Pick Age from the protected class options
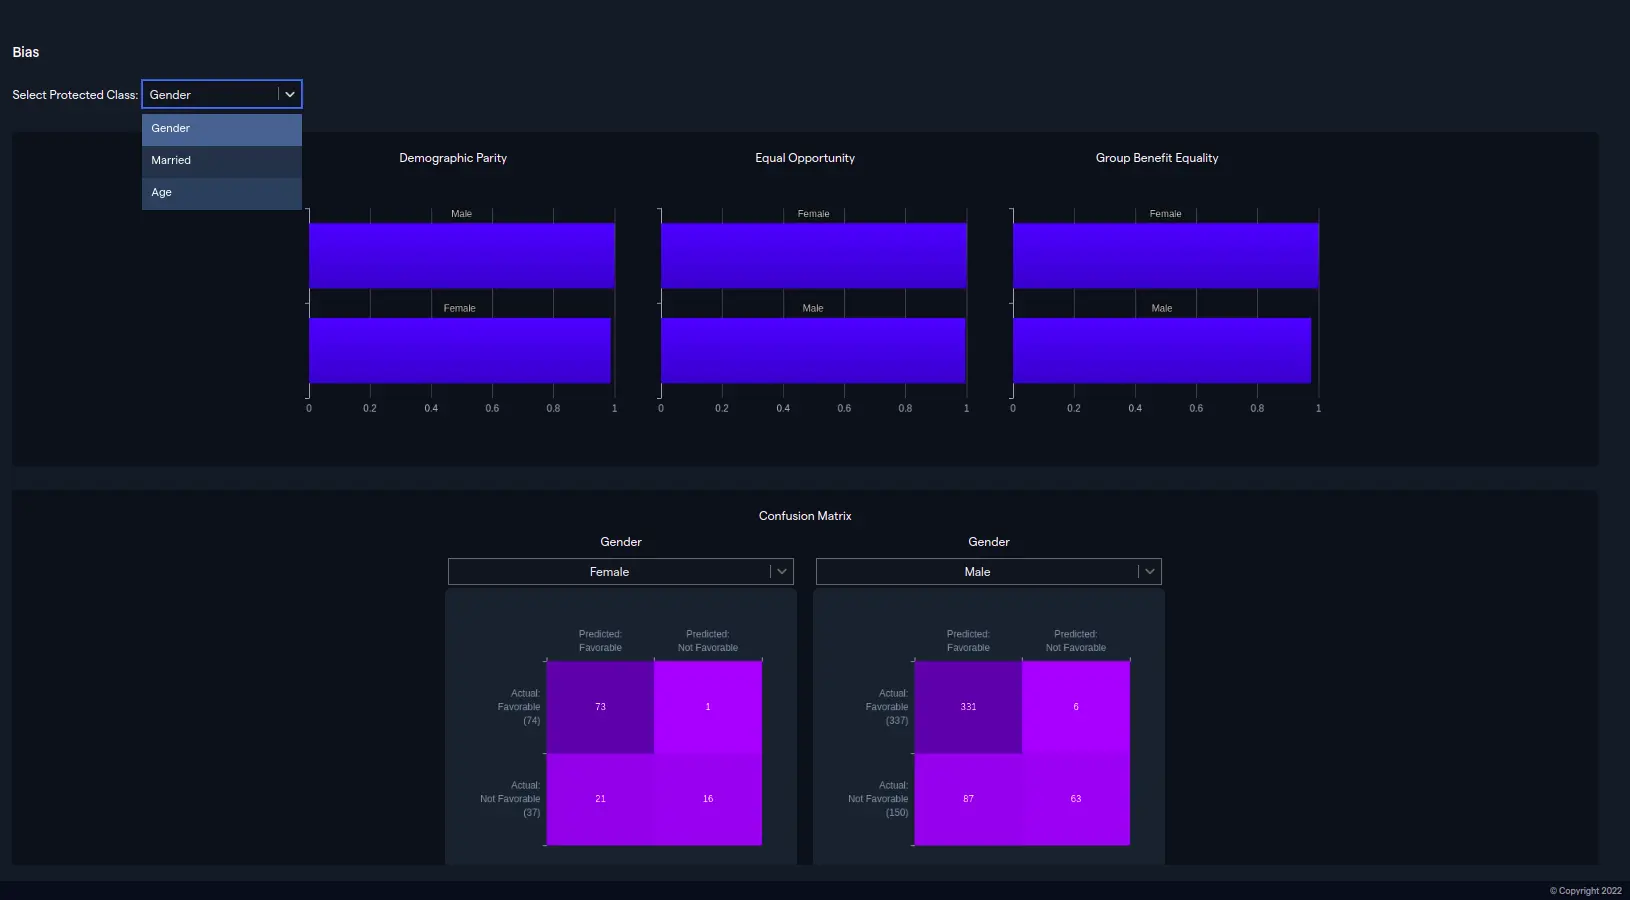 (221, 193)
